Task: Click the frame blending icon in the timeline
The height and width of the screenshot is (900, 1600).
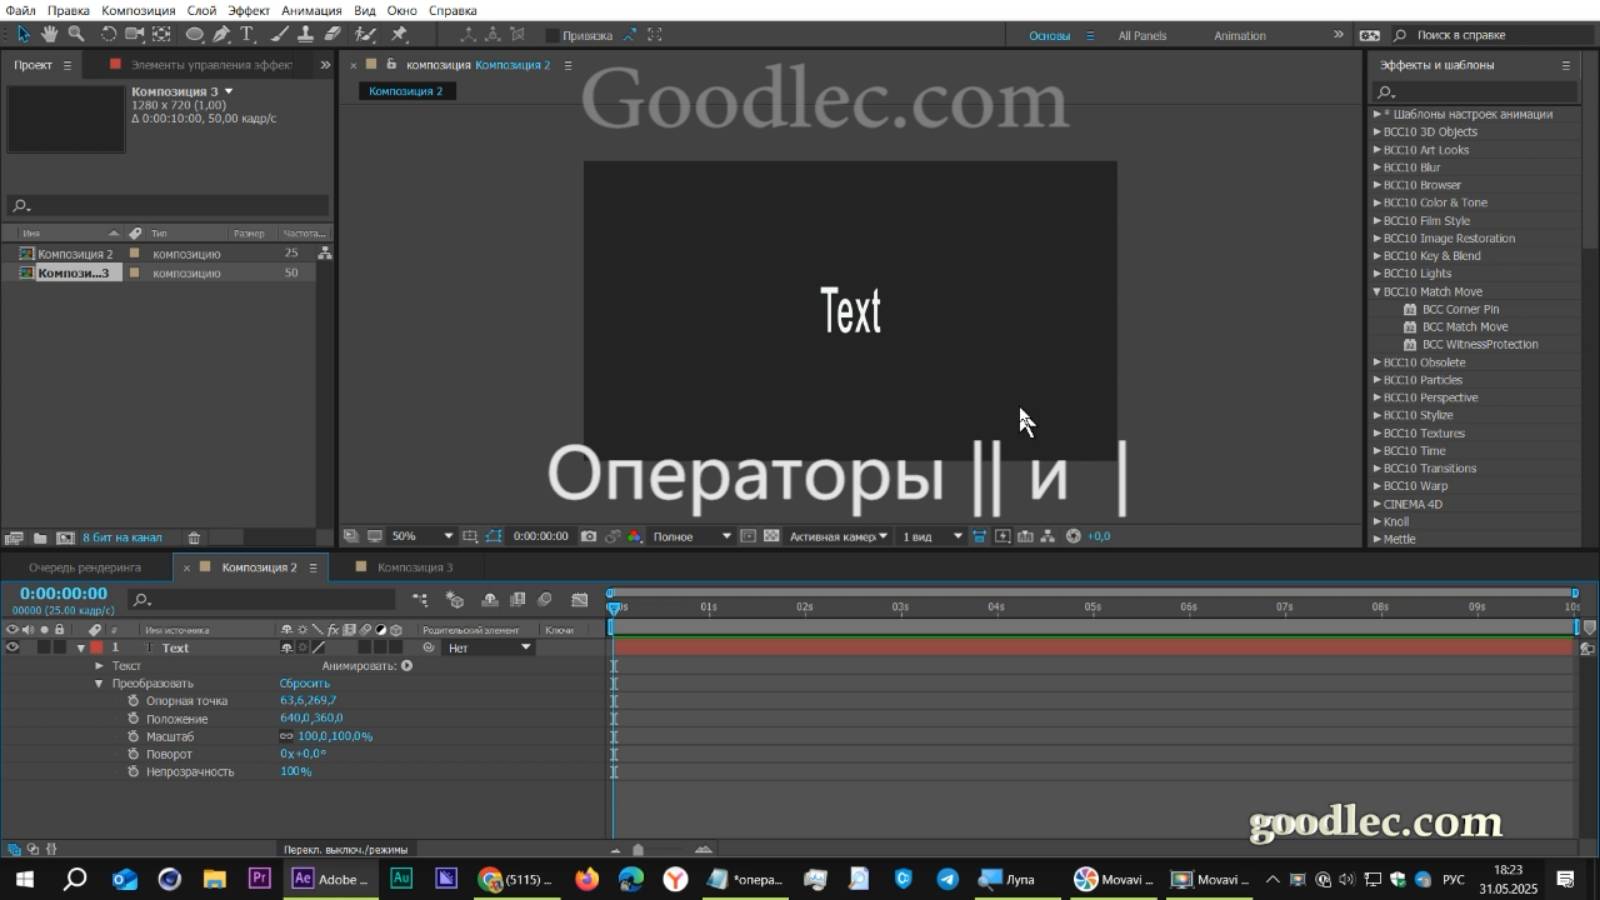Action: click(517, 600)
